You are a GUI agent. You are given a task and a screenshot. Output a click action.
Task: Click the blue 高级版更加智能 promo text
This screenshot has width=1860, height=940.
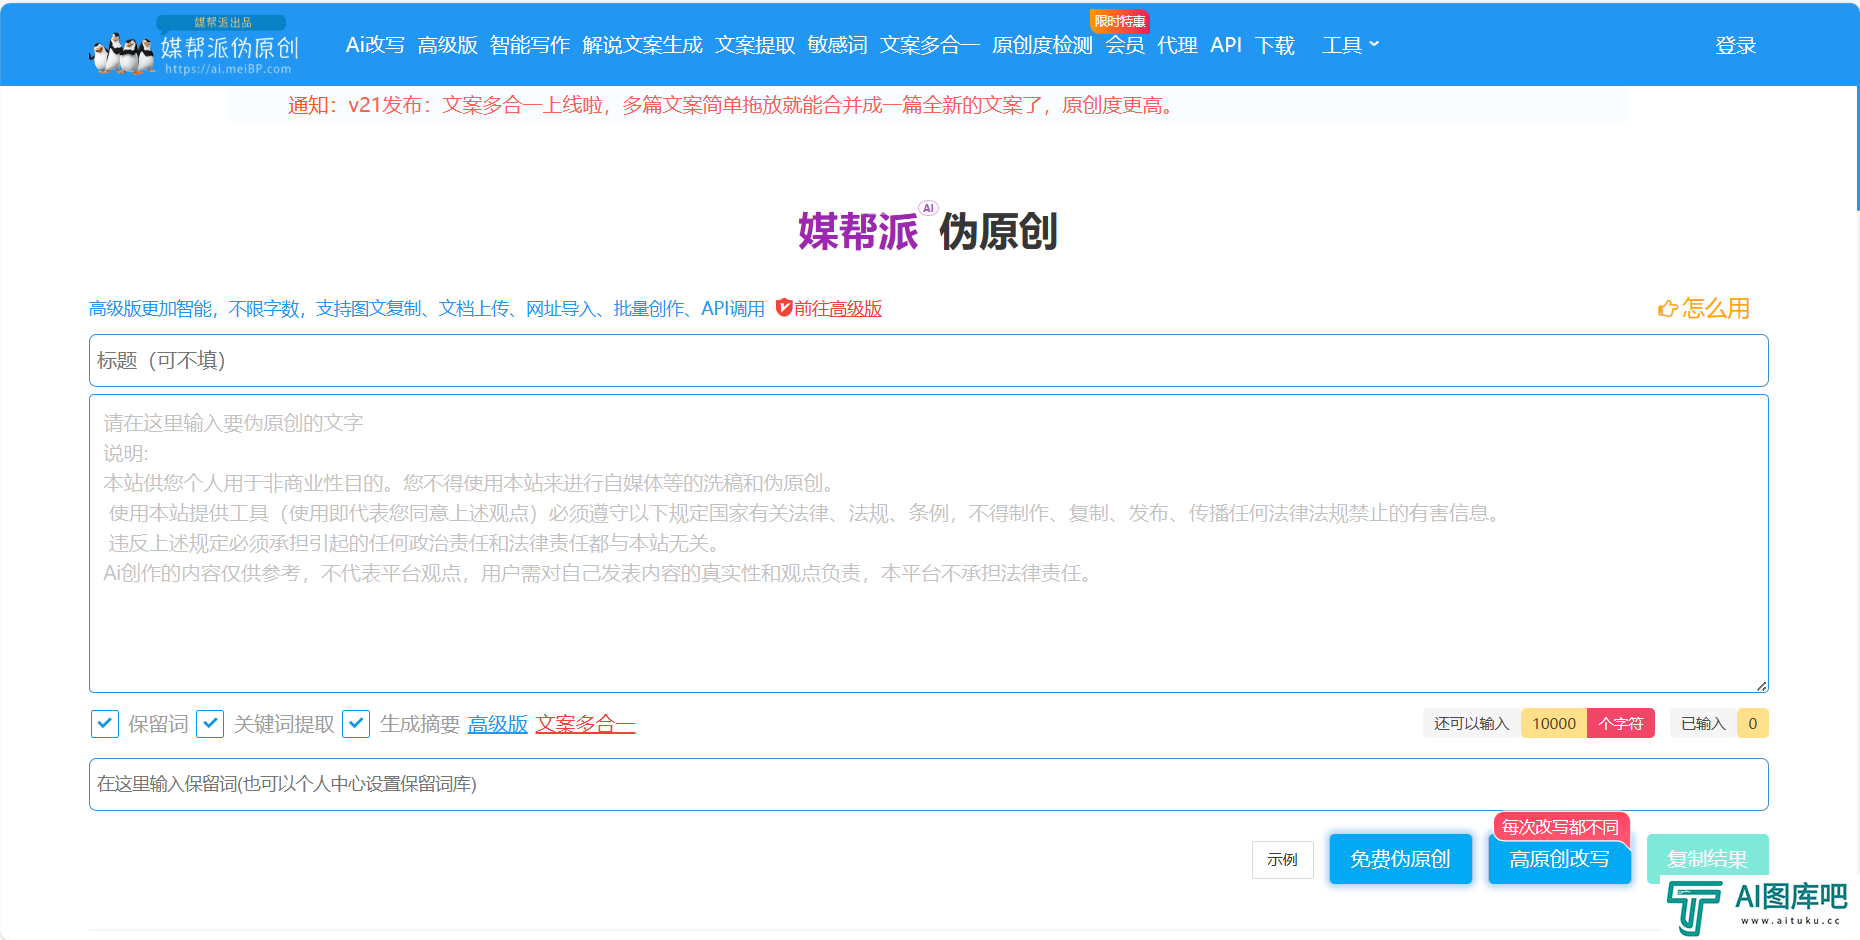tap(426, 308)
